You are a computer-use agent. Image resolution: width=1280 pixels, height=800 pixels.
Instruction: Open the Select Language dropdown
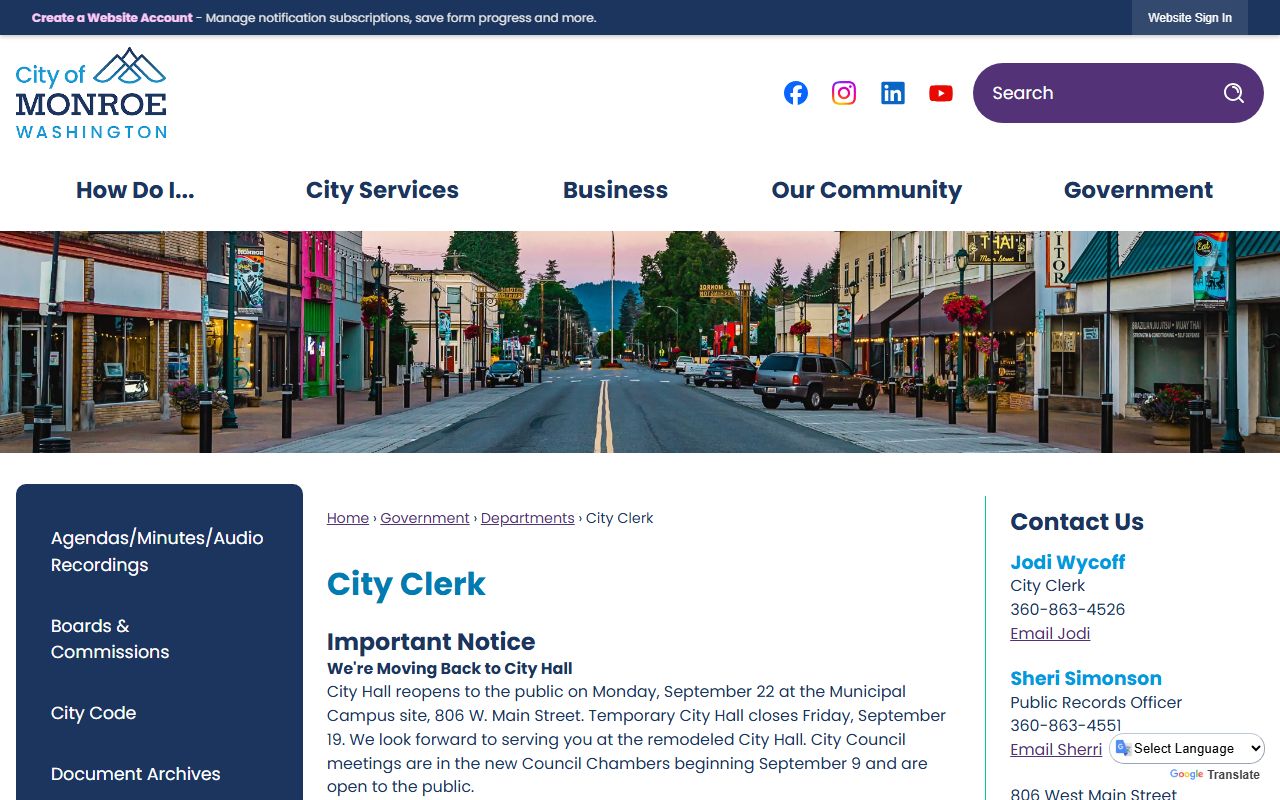(x=1187, y=748)
